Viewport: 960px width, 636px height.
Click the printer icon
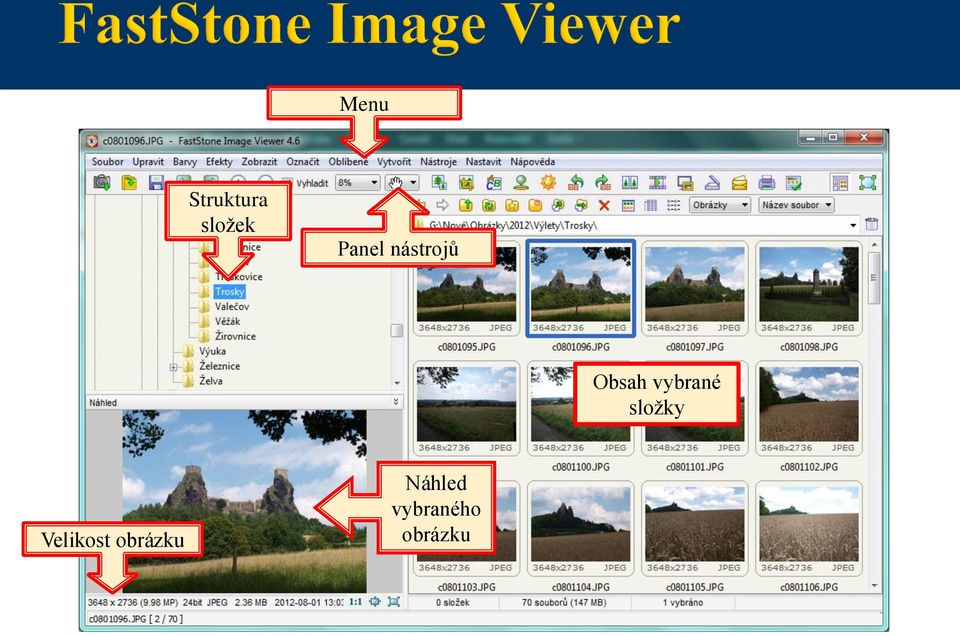[x=767, y=182]
